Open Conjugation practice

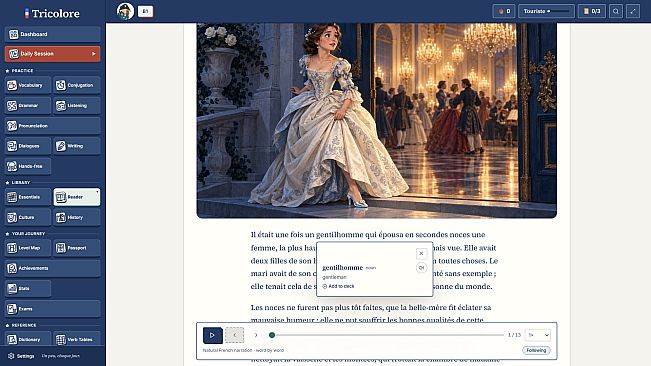[77, 85]
